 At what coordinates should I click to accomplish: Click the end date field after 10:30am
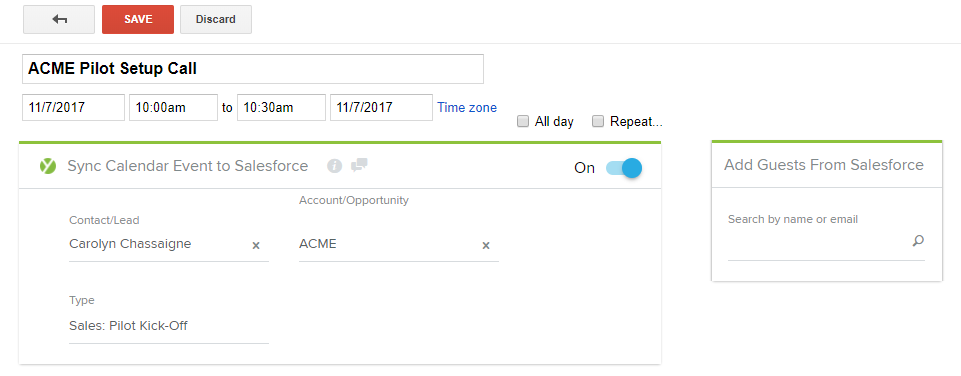(381, 107)
